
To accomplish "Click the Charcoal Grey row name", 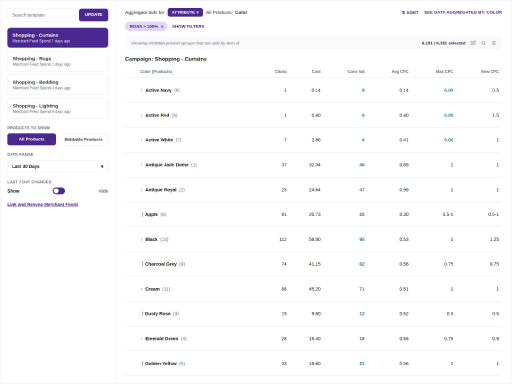I will coord(161,264).
